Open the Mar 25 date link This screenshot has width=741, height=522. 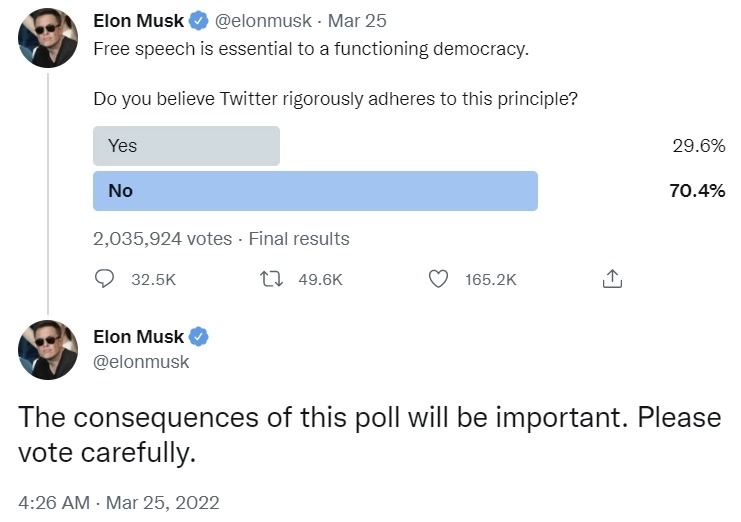357,21
